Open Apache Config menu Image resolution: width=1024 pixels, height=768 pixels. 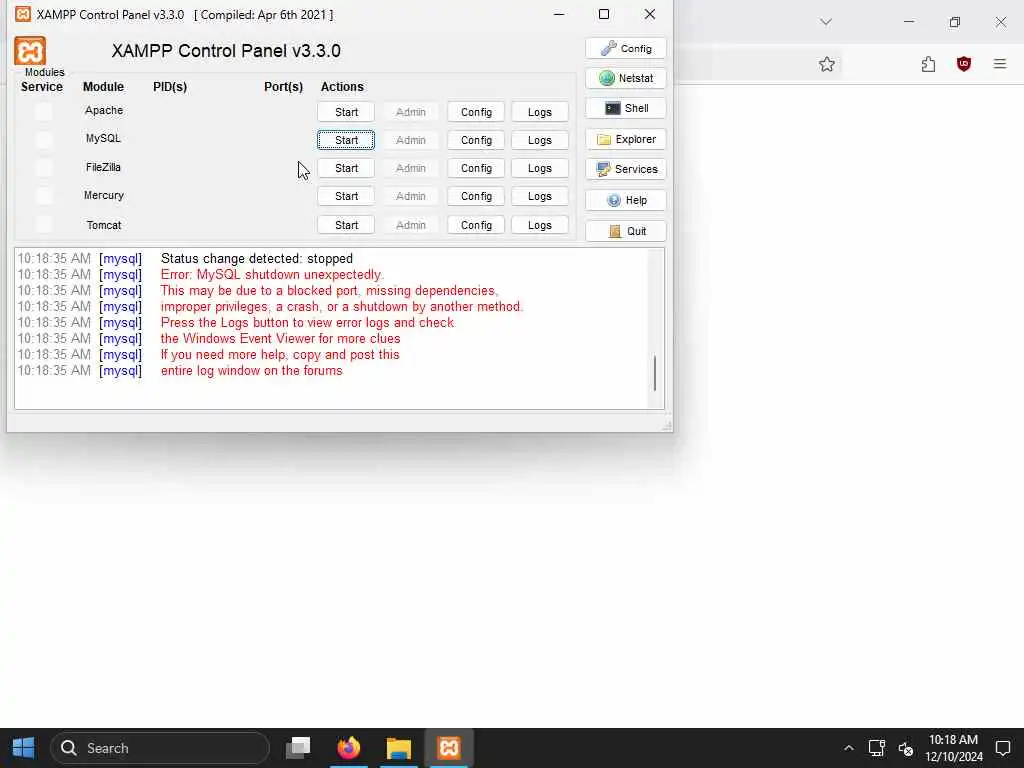pyautogui.click(x=476, y=112)
